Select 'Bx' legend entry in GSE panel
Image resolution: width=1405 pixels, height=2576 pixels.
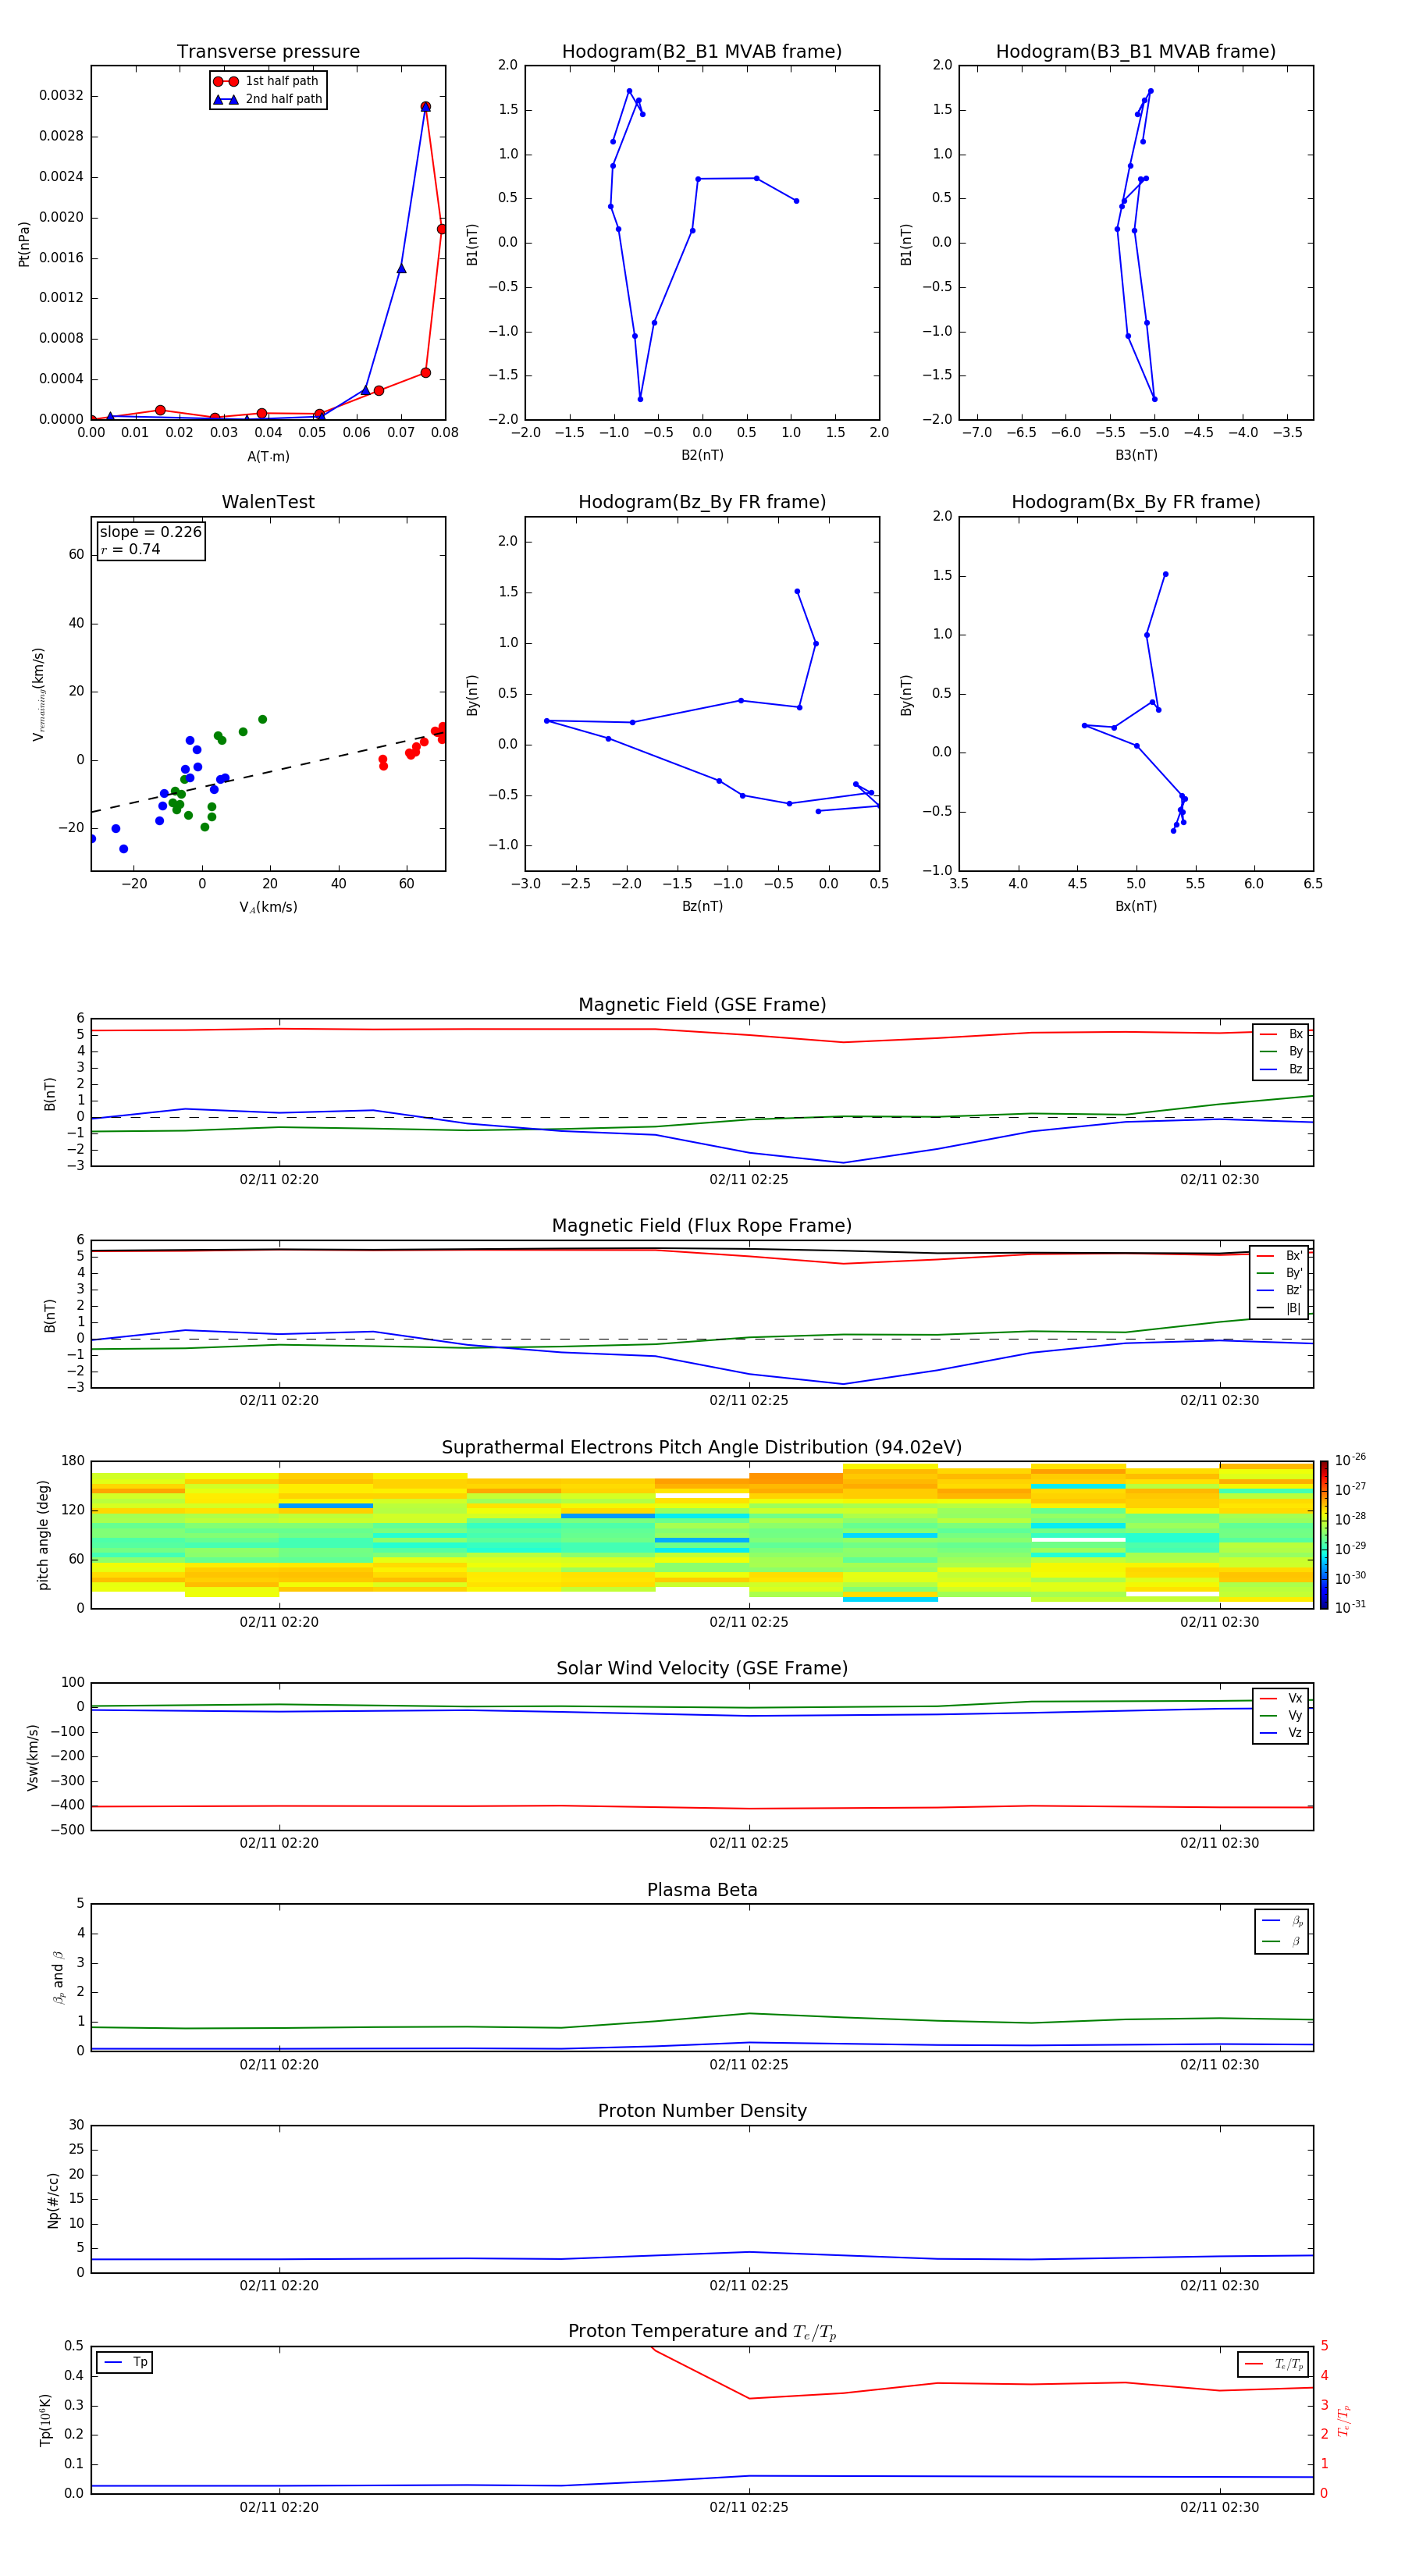click(x=1281, y=1034)
